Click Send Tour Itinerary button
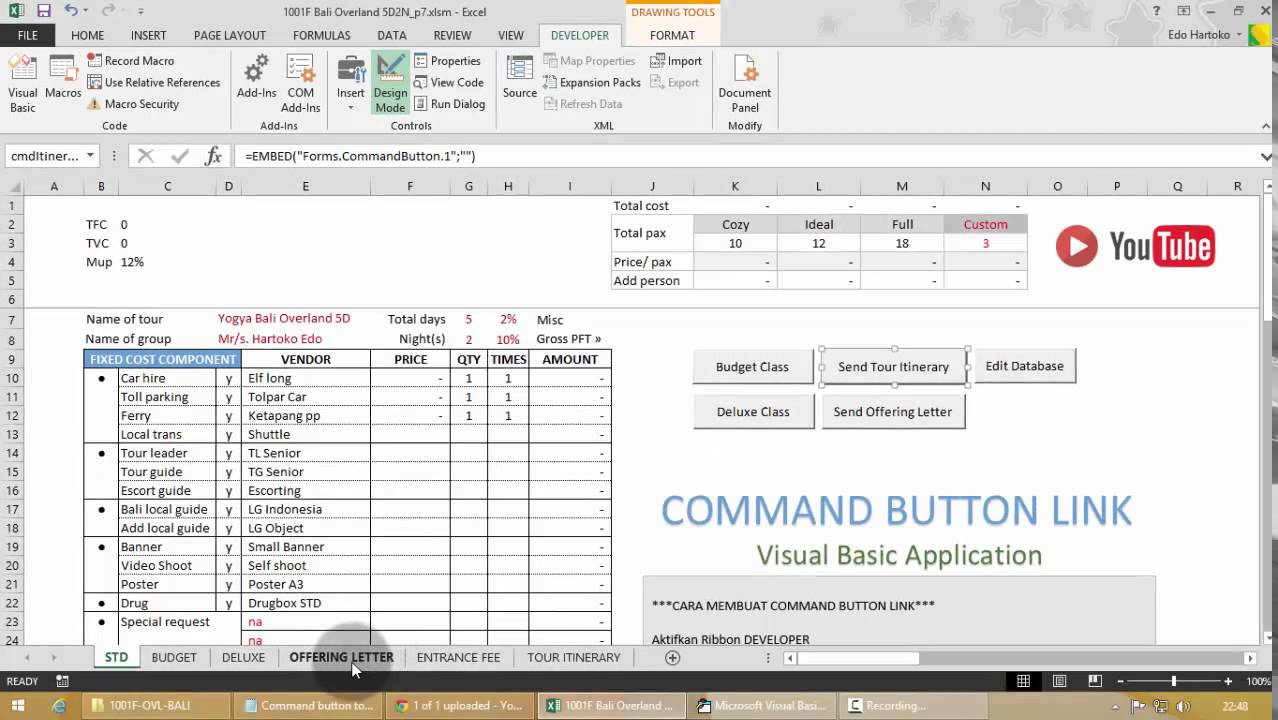 click(893, 367)
